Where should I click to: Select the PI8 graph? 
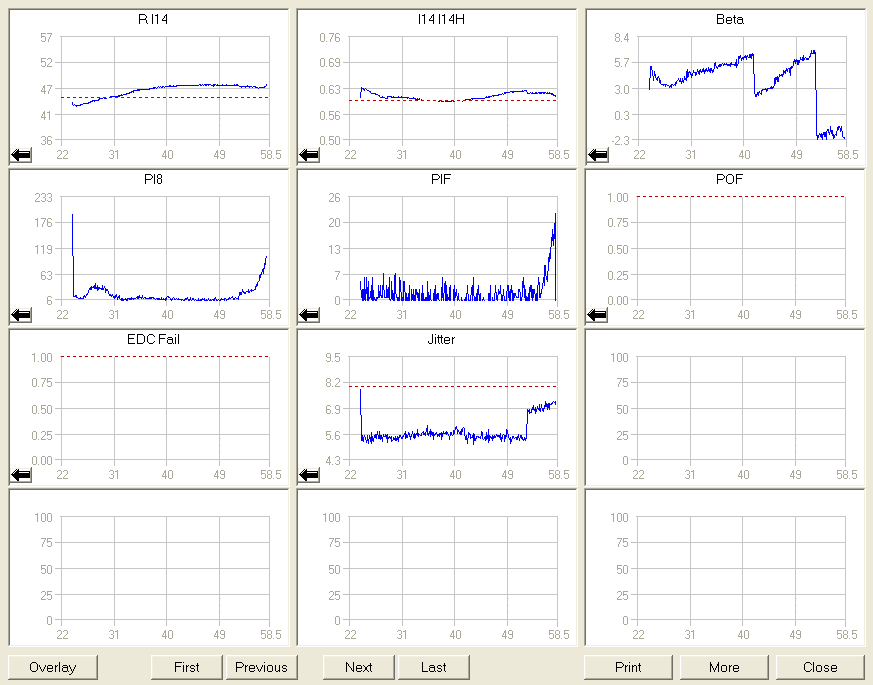click(x=149, y=247)
